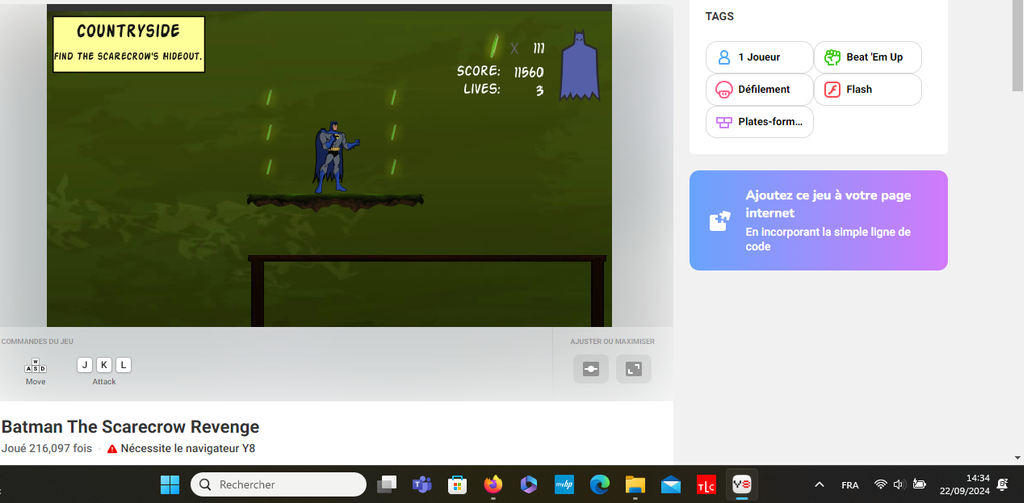
Task: Open Firefox from the taskbar
Action: coord(492,485)
